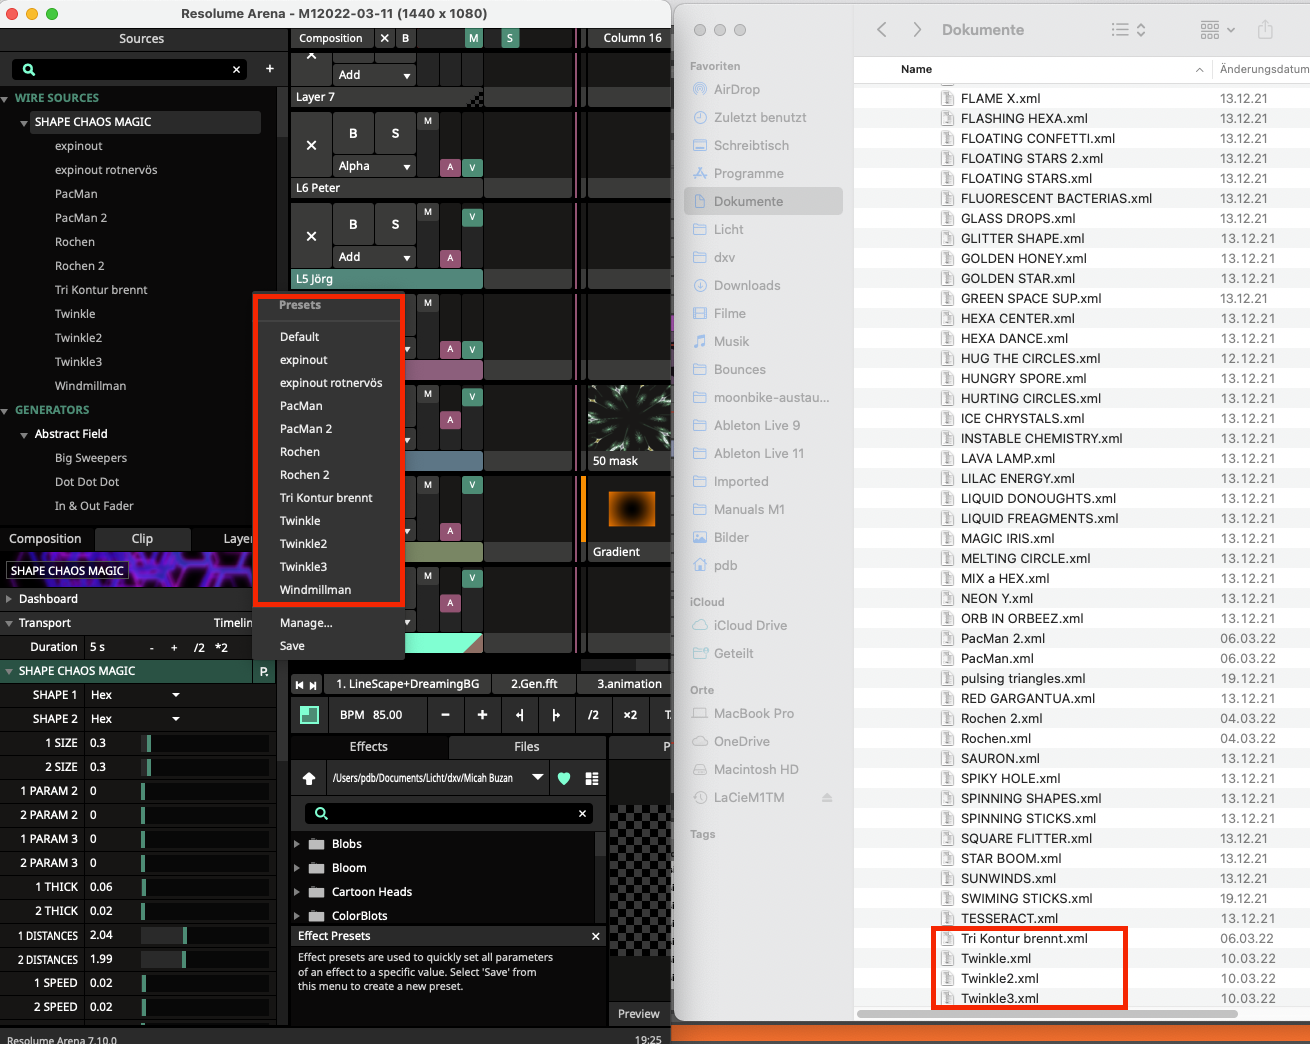This screenshot has width=1310, height=1044.
Task: Open the Alpha blend mode dropdown
Action: point(375,166)
